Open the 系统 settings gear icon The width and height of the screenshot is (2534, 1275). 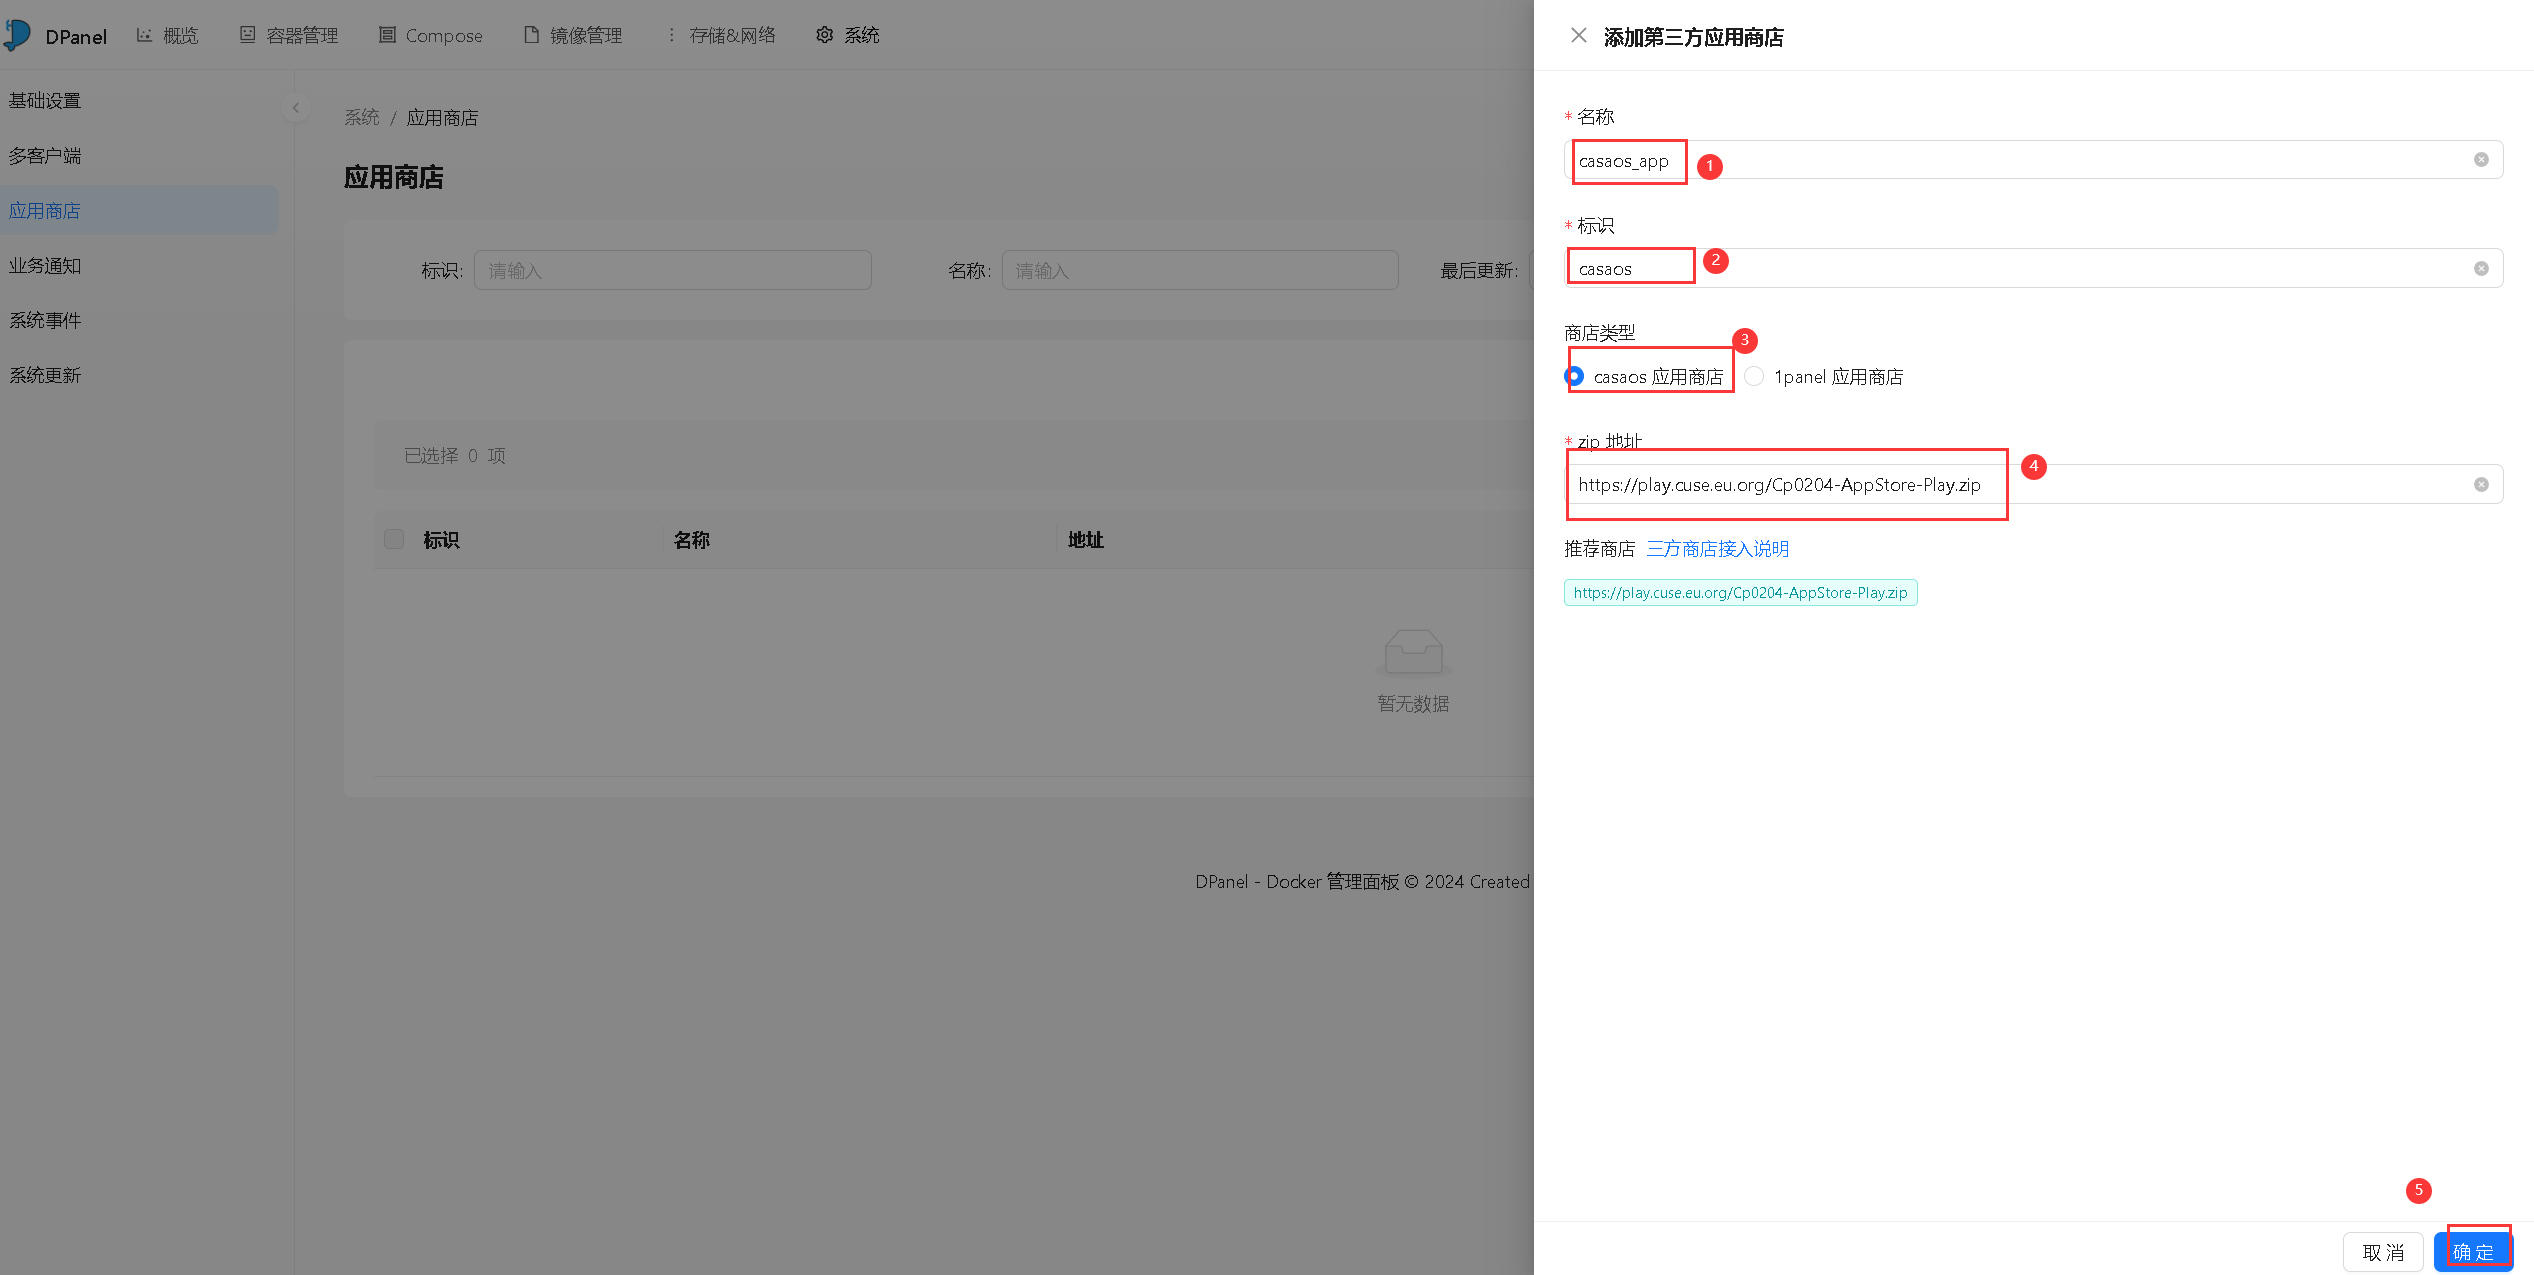point(824,34)
